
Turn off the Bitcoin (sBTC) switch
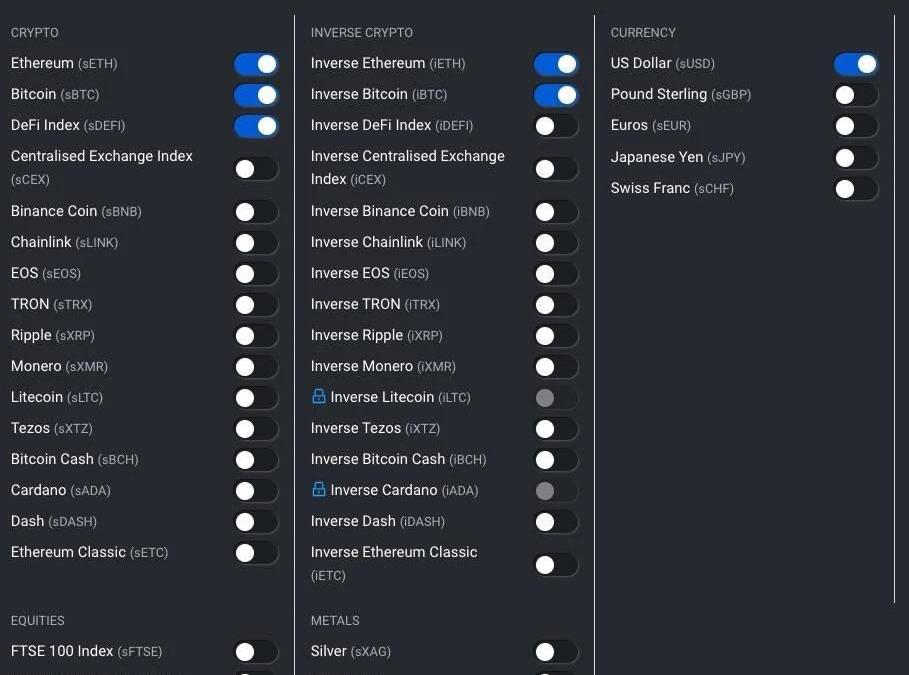pyautogui.click(x=256, y=95)
